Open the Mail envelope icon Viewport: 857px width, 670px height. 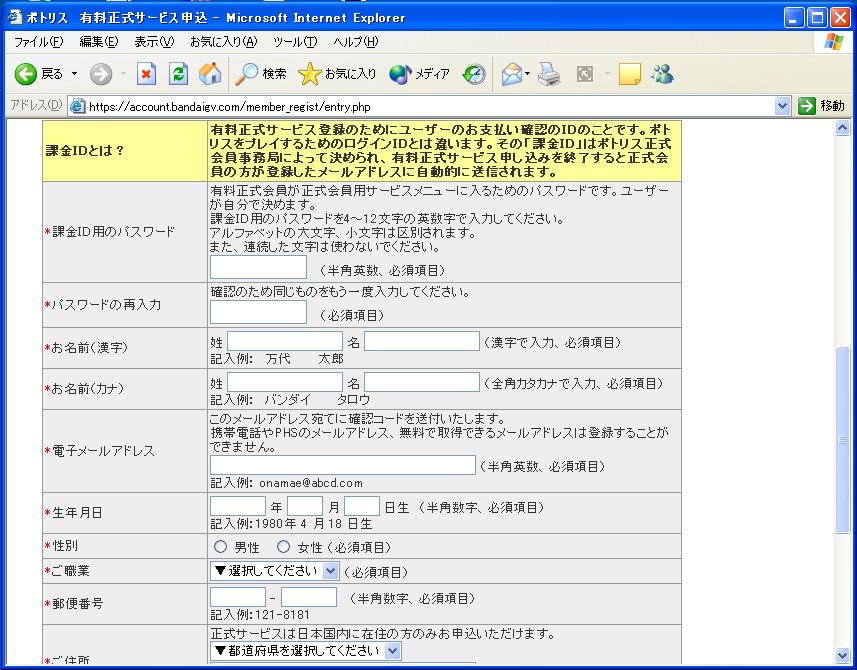(512, 74)
